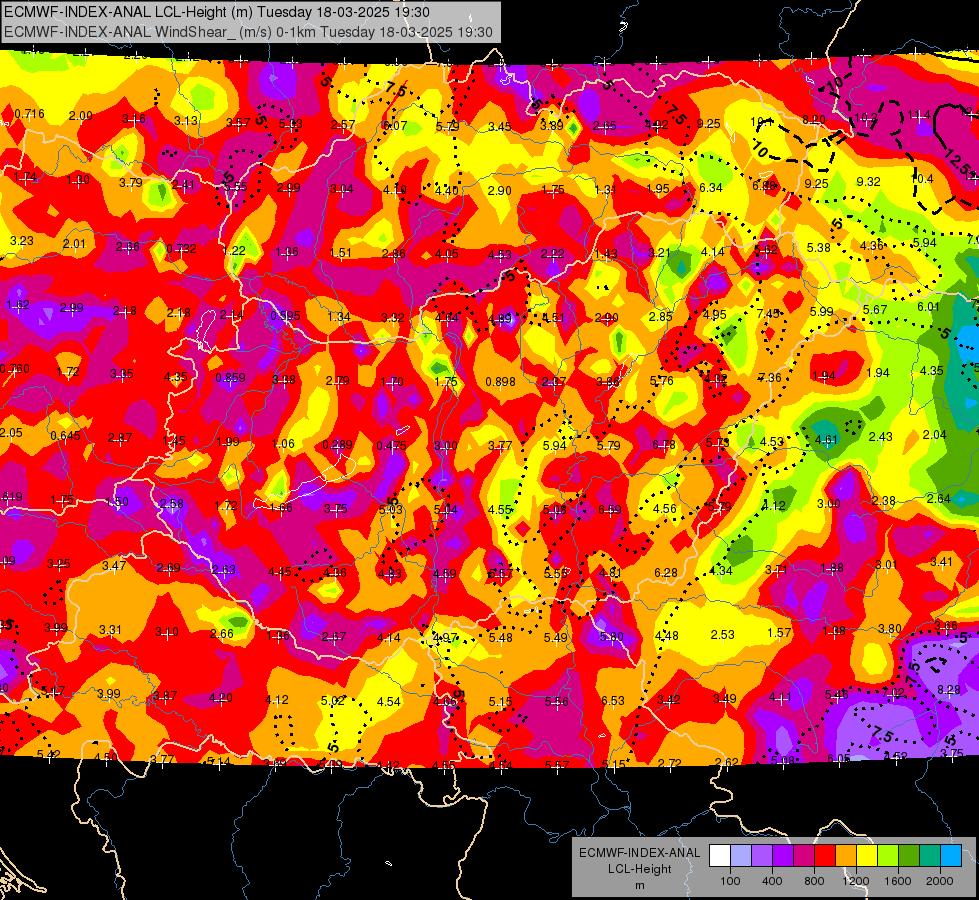Click the wind shear value 0.898
The width and height of the screenshot is (979, 900).
[x=501, y=382]
